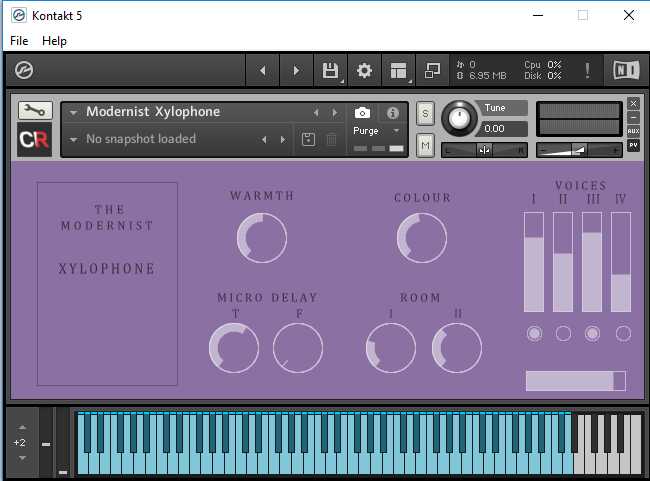The height and width of the screenshot is (481, 650).
Task: Click the horizontal slider below voice toggles
Action: point(576,381)
